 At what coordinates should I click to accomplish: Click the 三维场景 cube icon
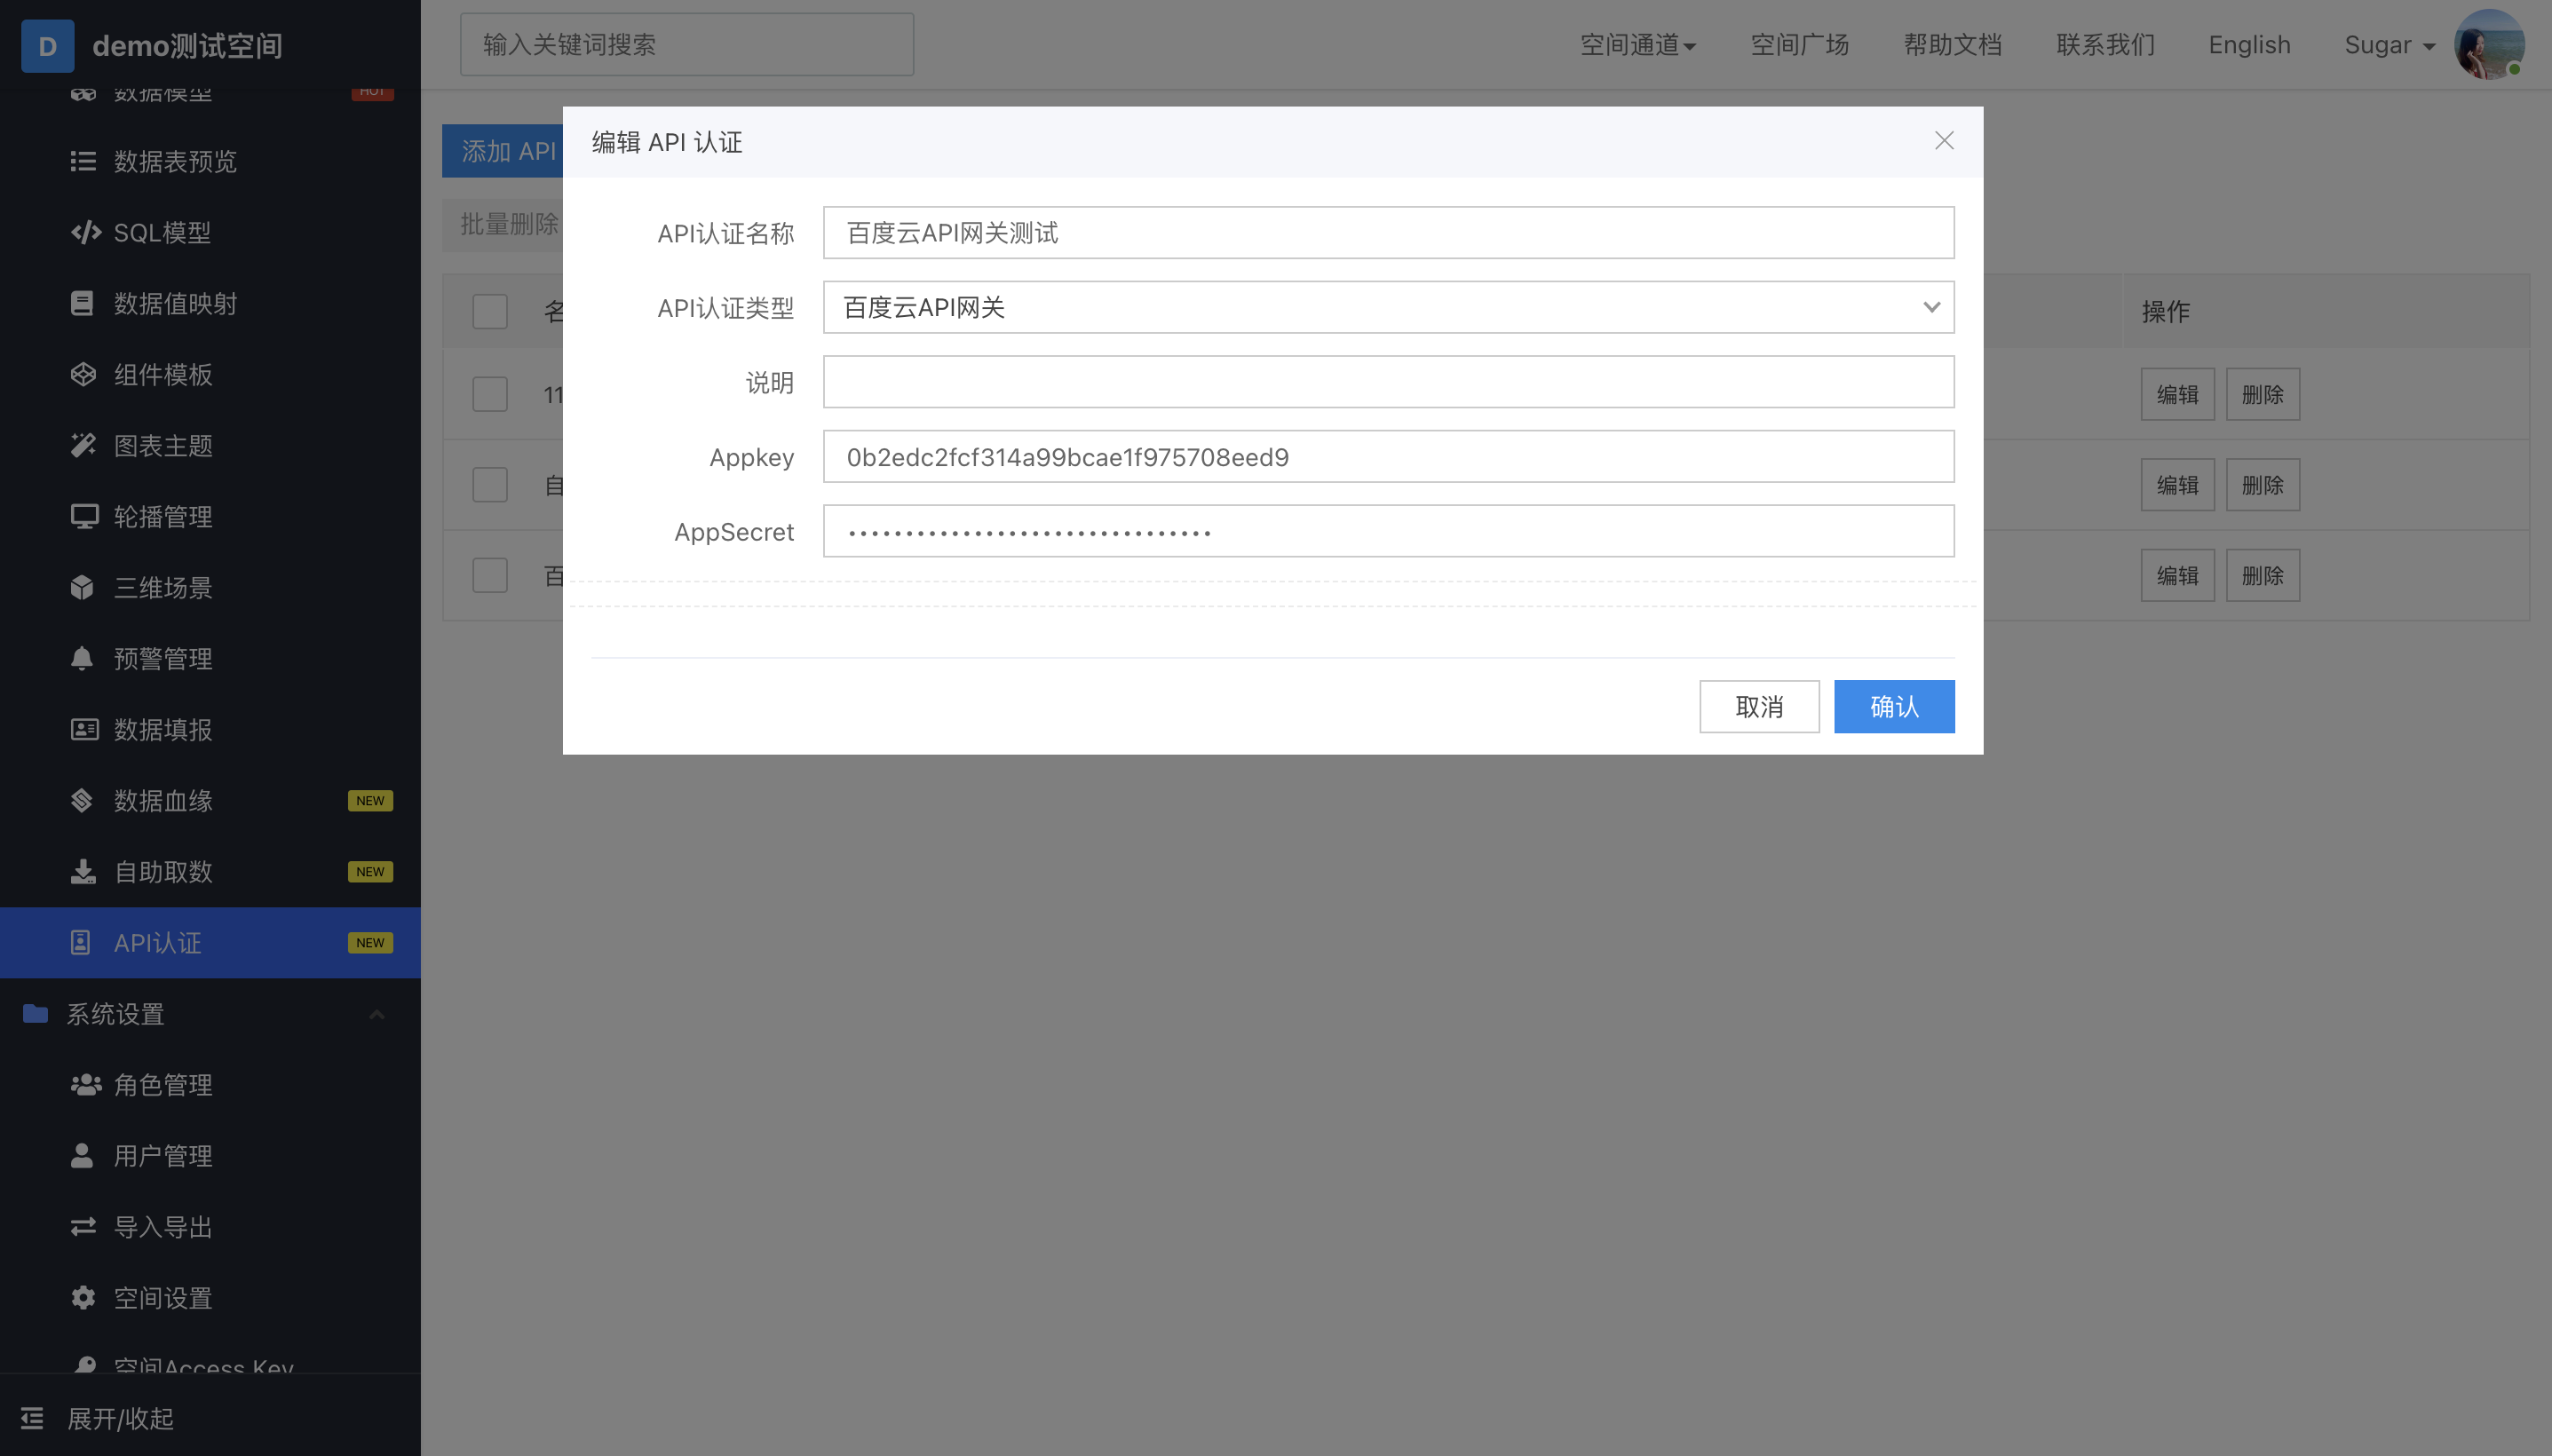(82, 587)
